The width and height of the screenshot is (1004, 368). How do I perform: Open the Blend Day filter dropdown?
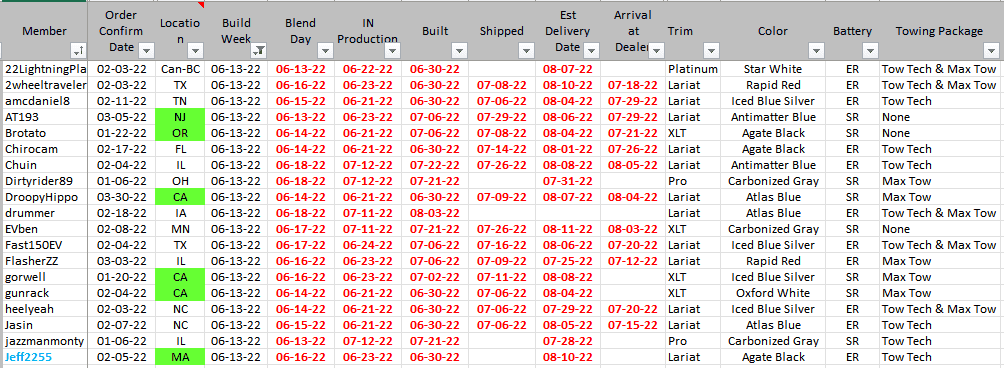coord(325,51)
